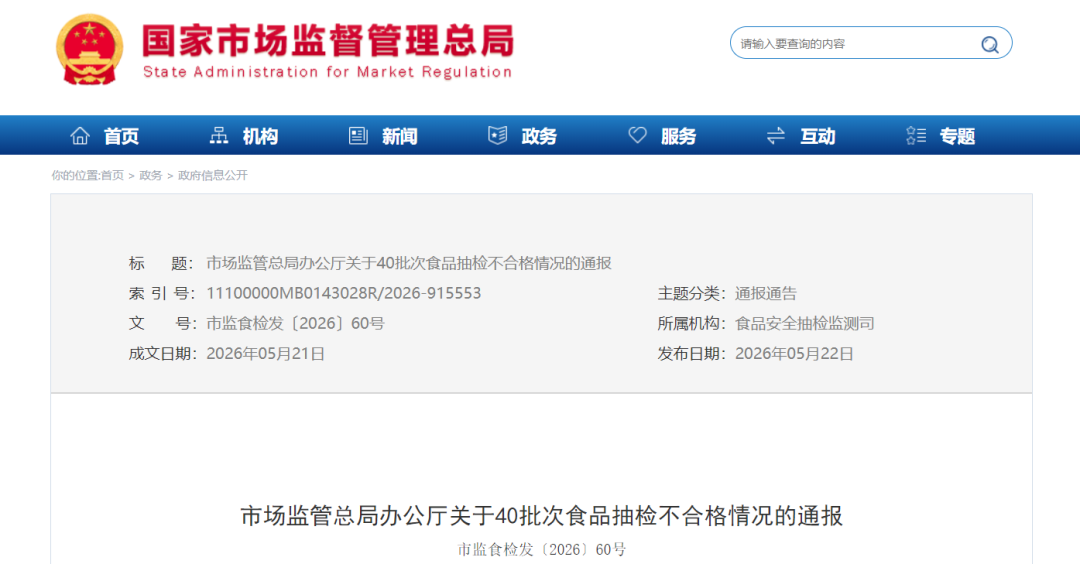
Task: Click document number 市监食检发〔2026〕60号 in table
Action: click(x=295, y=324)
